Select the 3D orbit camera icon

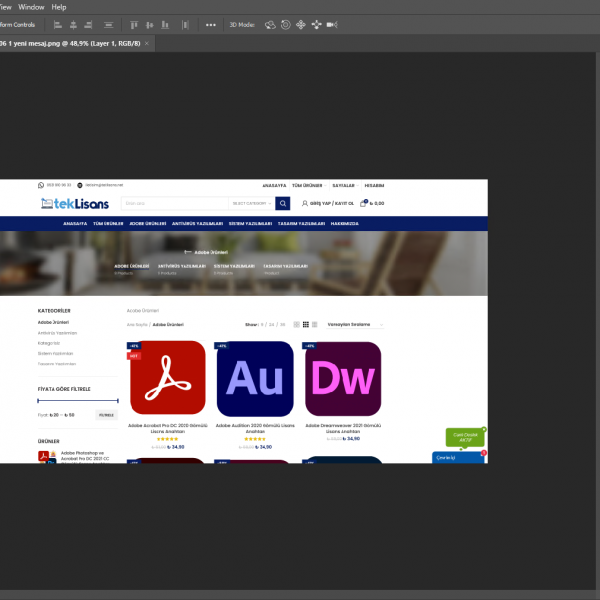pyautogui.click(x=270, y=25)
